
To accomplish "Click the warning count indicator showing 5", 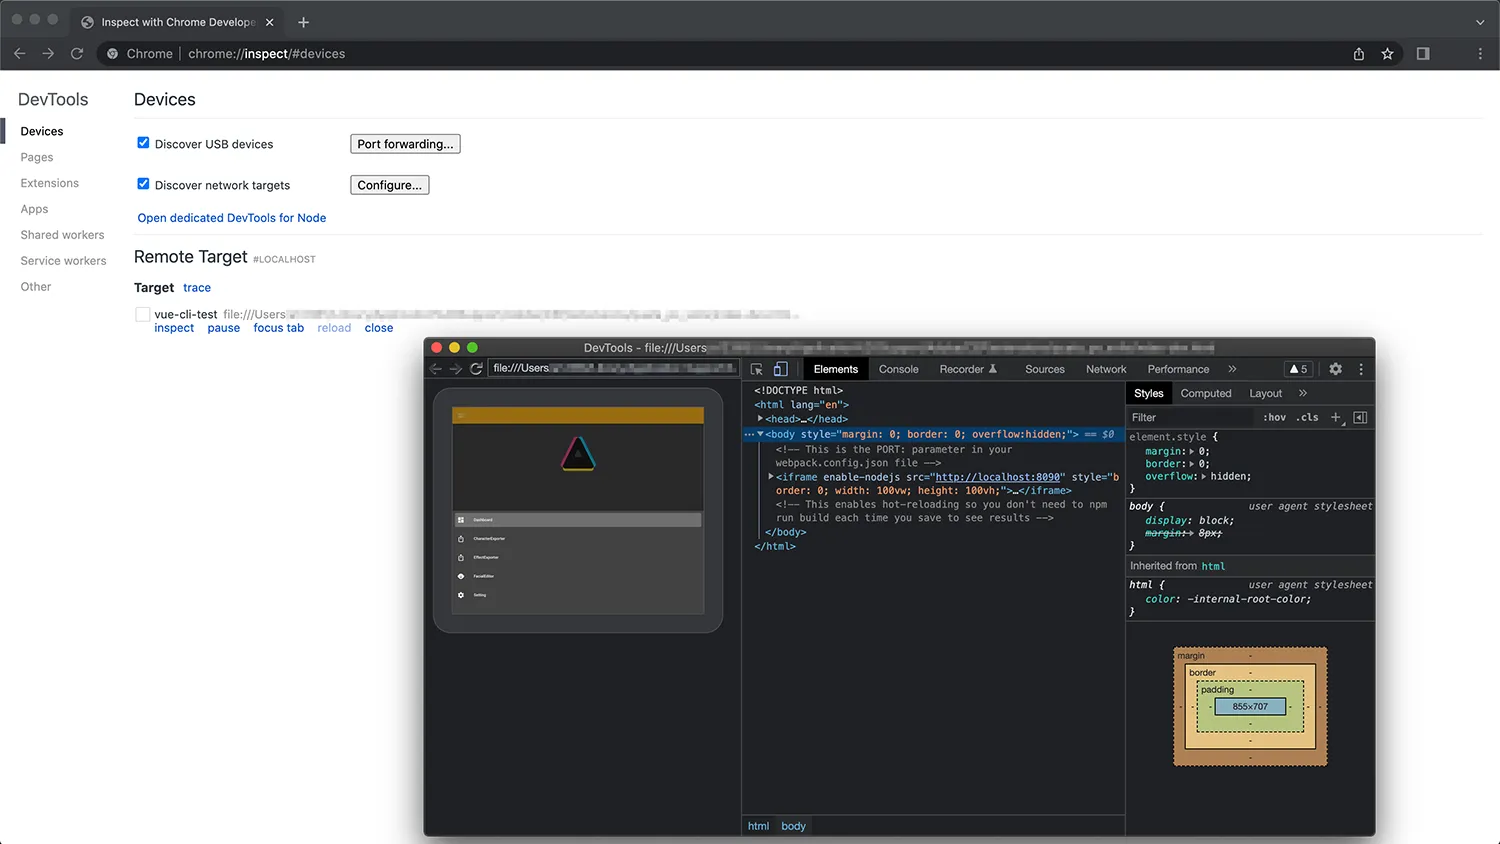I will click(1298, 368).
